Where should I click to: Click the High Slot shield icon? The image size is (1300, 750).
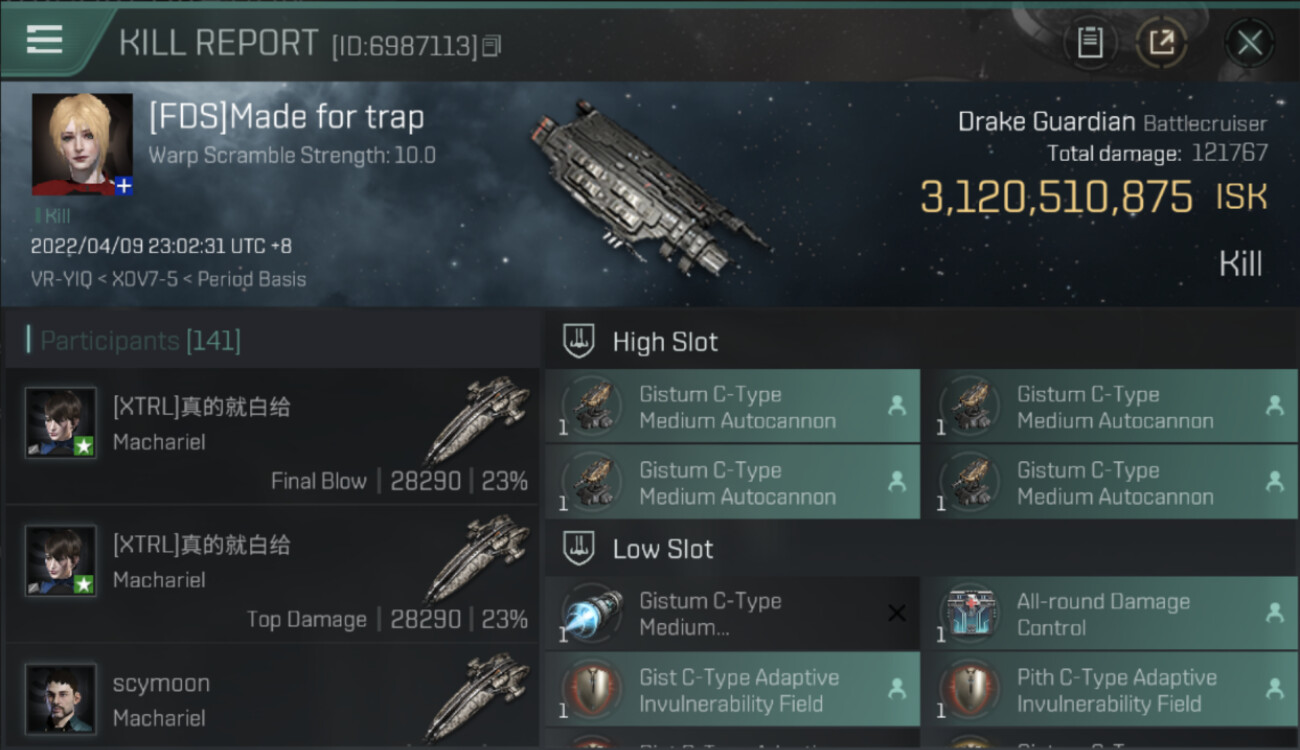click(577, 341)
